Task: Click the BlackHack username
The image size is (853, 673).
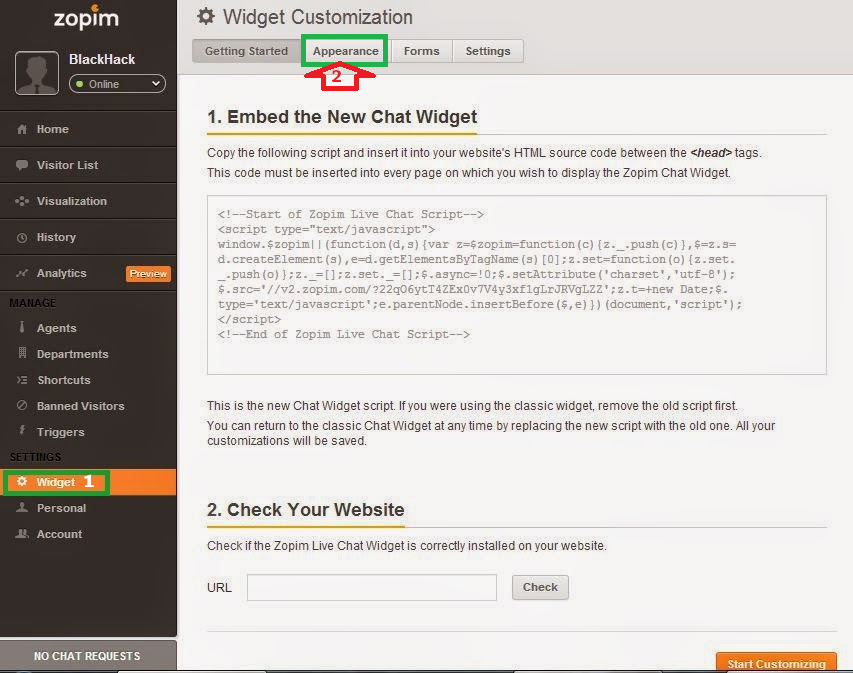Action: [102, 59]
